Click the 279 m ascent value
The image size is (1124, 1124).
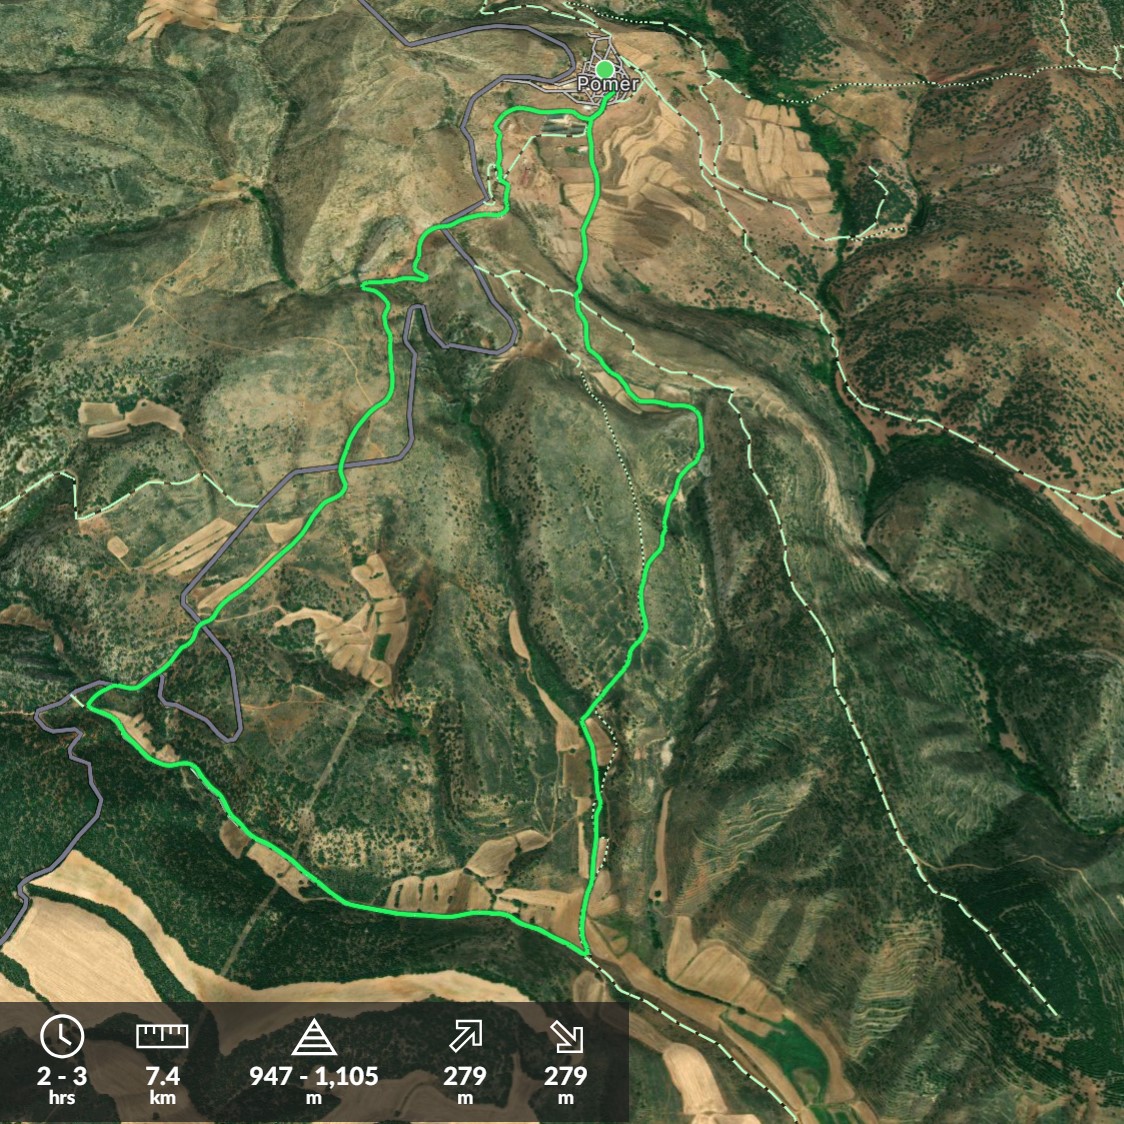point(465,1085)
